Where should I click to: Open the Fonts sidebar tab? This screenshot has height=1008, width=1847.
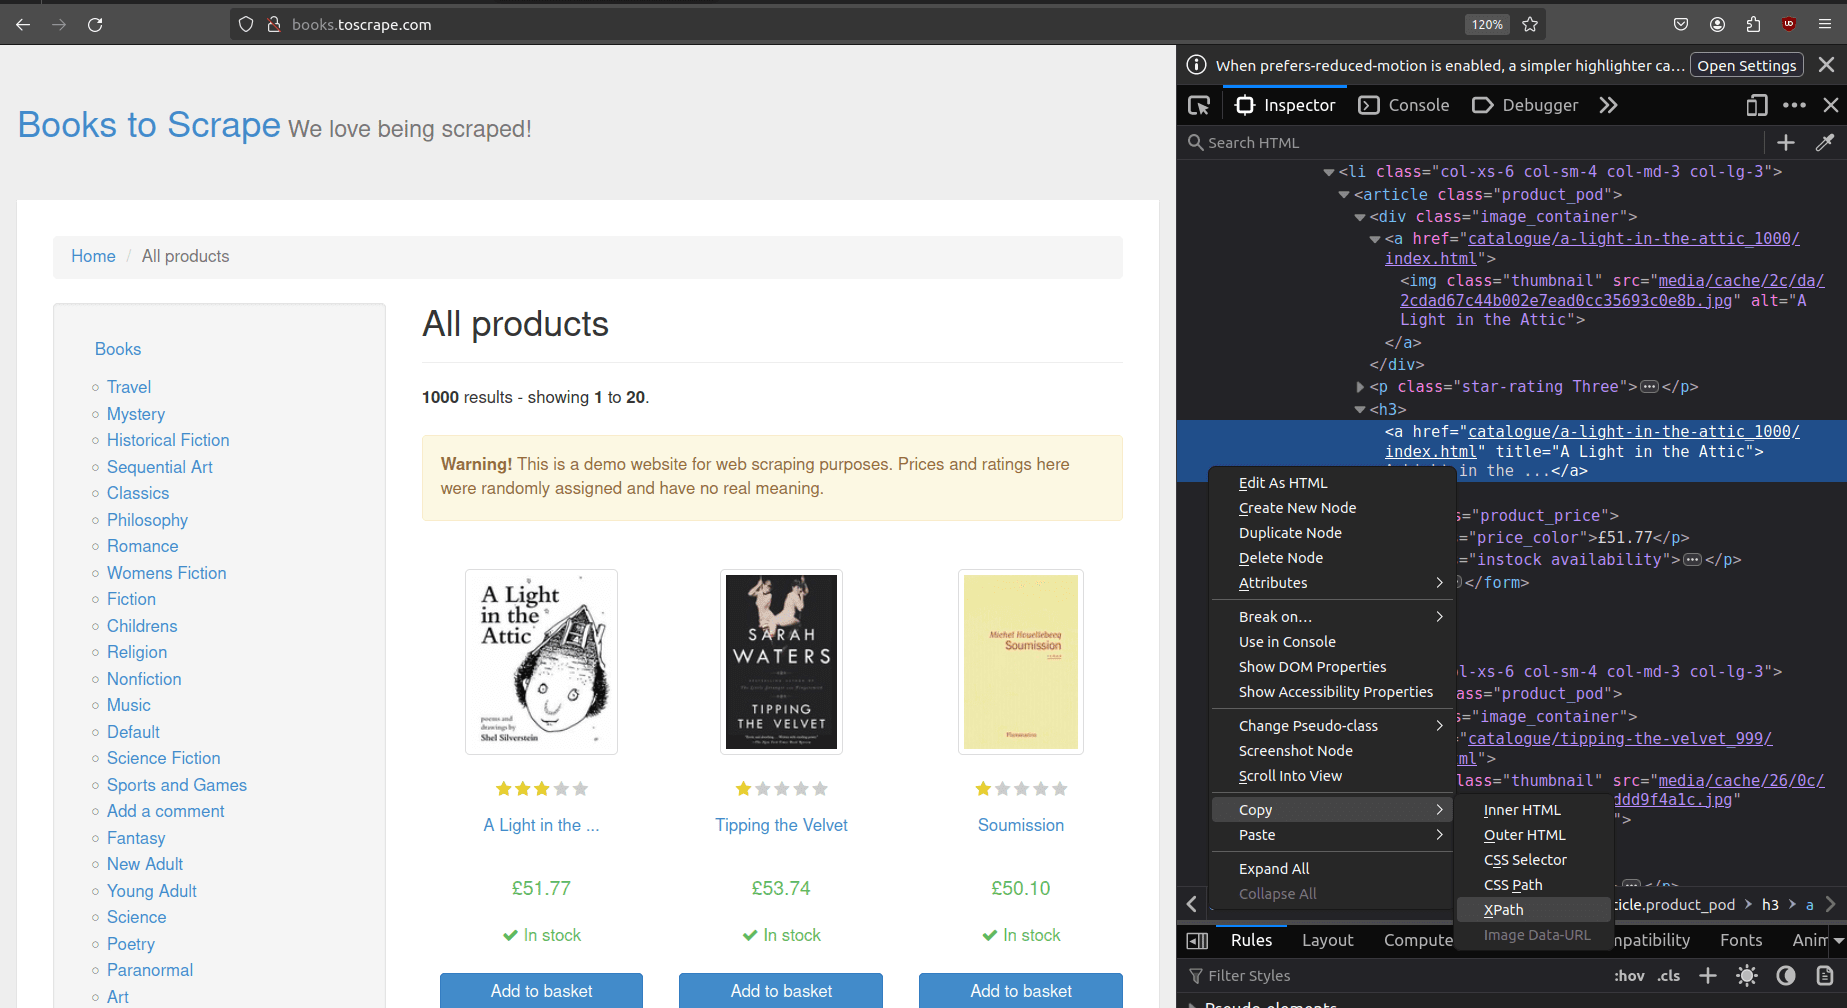(x=1741, y=940)
